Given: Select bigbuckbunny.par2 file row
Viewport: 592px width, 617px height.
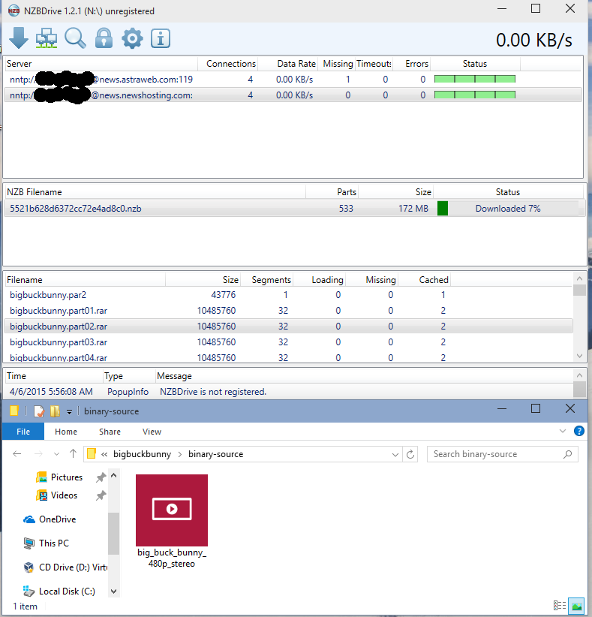Looking at the screenshot, I should point(288,295).
